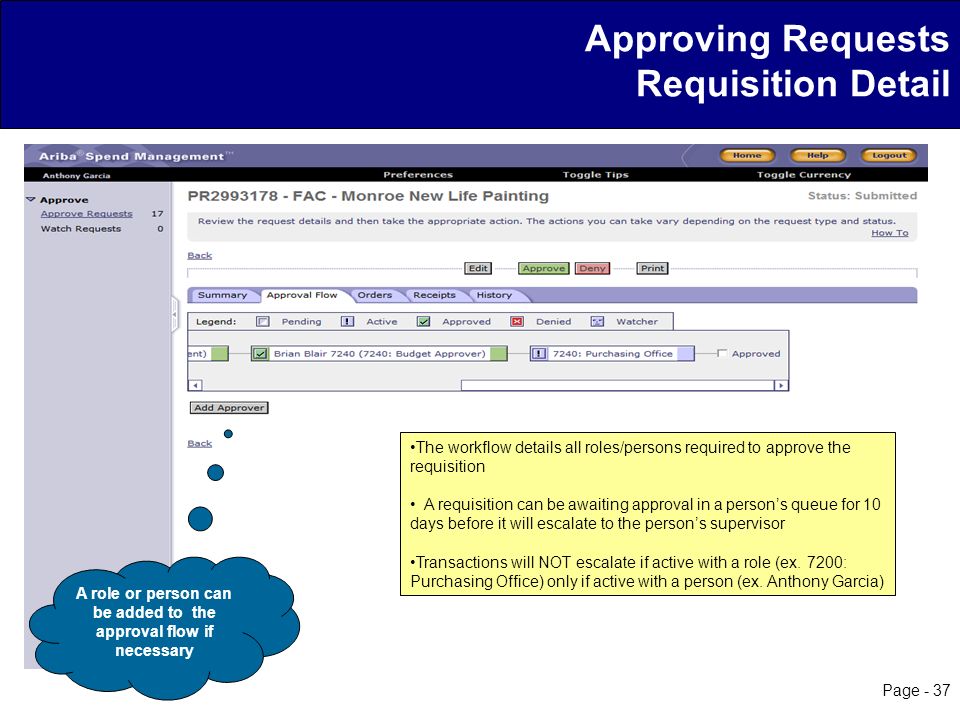This screenshot has width=960, height=720.
Task: Click the approval flow right scroll arrow
Action: [781, 385]
